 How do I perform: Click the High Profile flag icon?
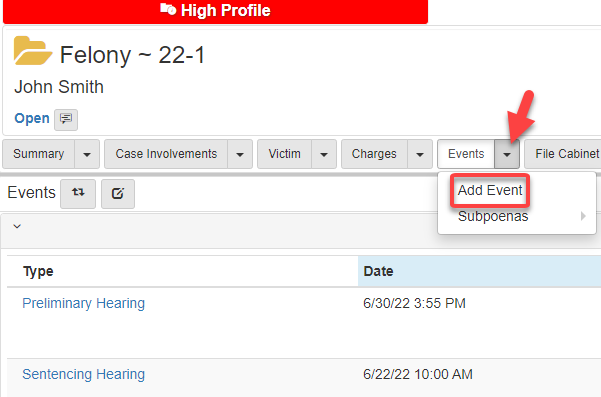168,9
